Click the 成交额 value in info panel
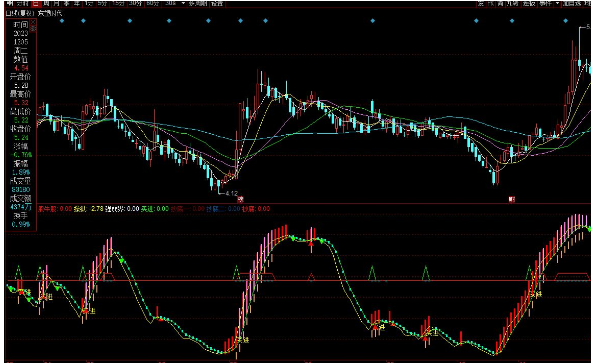 [x=21, y=207]
